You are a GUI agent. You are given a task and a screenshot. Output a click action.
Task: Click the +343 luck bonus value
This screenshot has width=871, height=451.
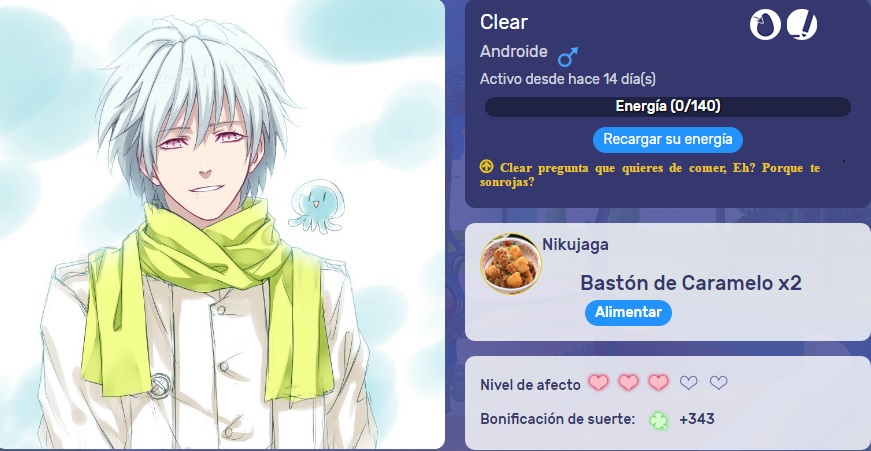[x=697, y=419]
